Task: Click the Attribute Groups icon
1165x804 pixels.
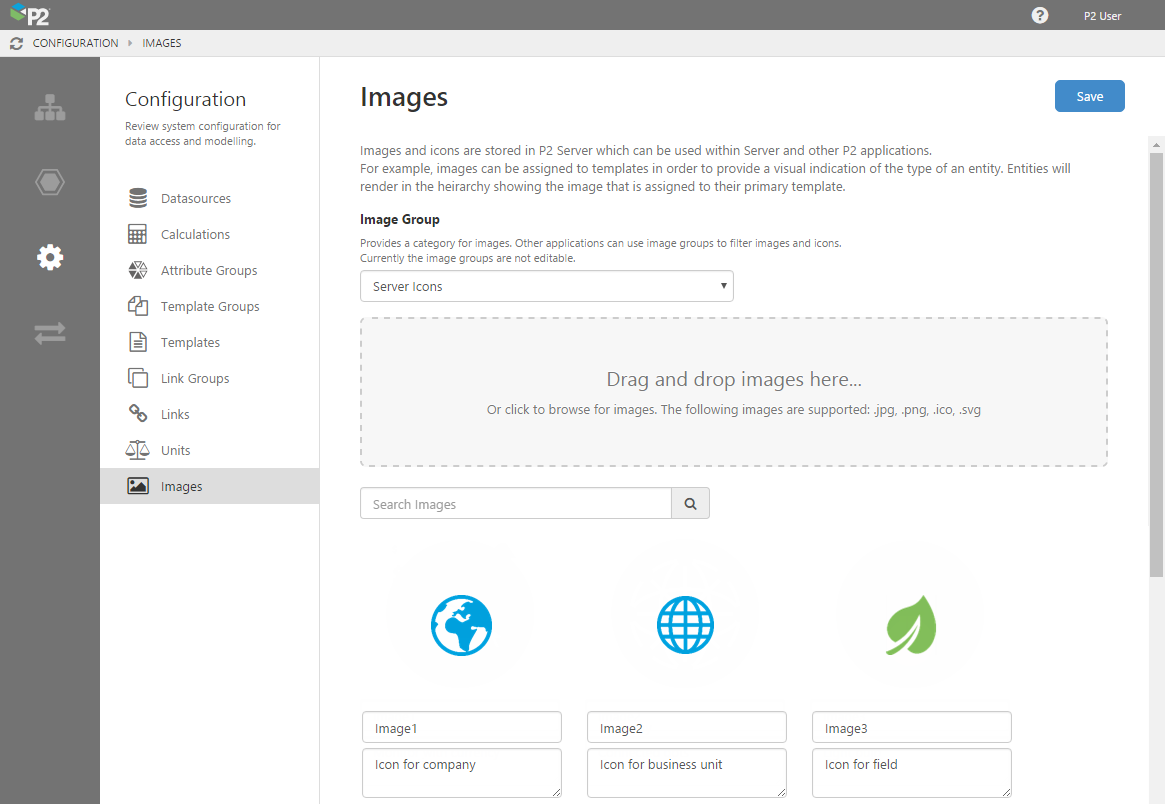Action: pos(137,269)
